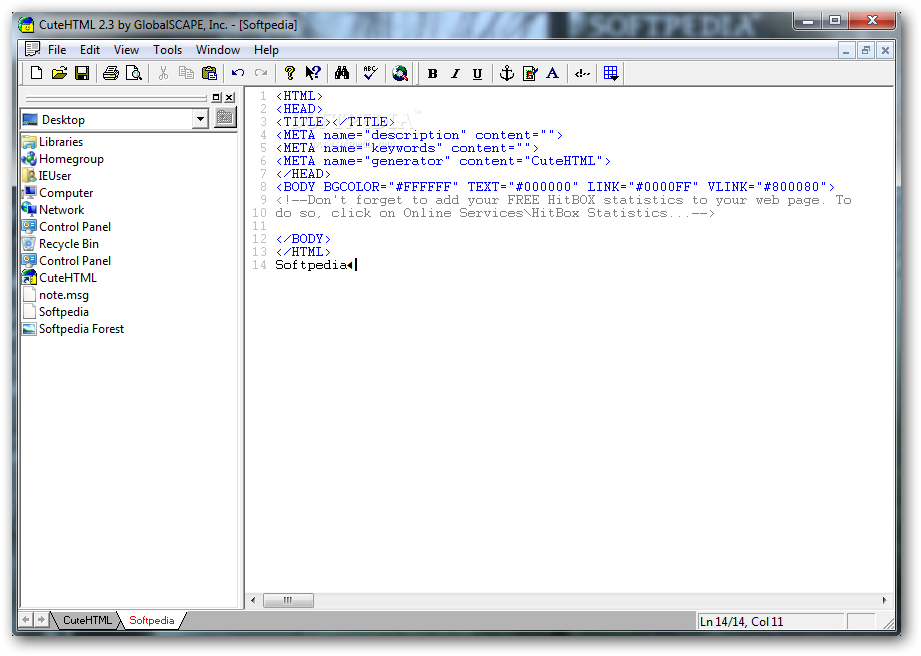Insert an HTML comment tag

pyautogui.click(x=582, y=73)
